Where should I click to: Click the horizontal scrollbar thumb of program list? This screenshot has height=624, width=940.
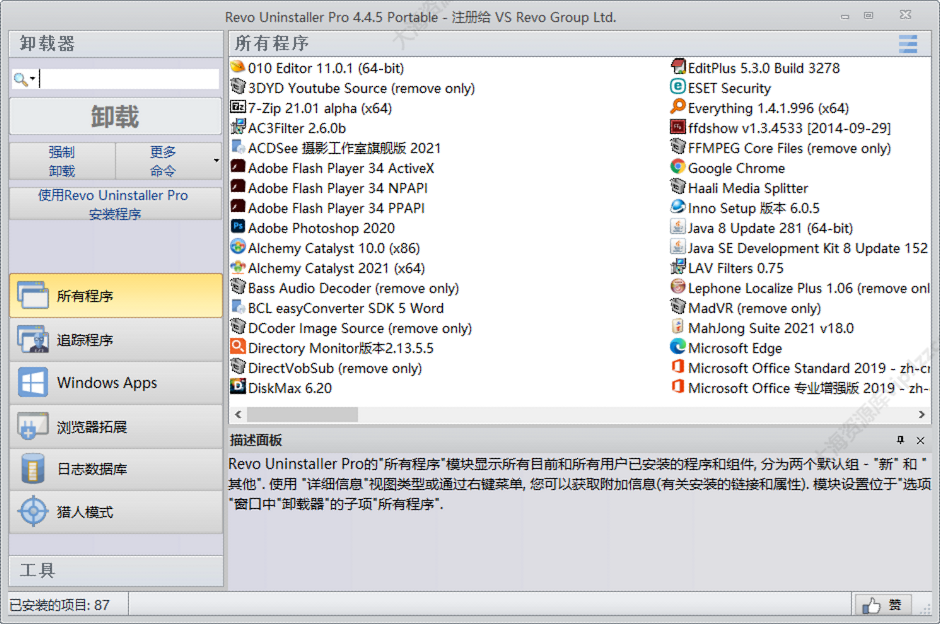click(302, 414)
